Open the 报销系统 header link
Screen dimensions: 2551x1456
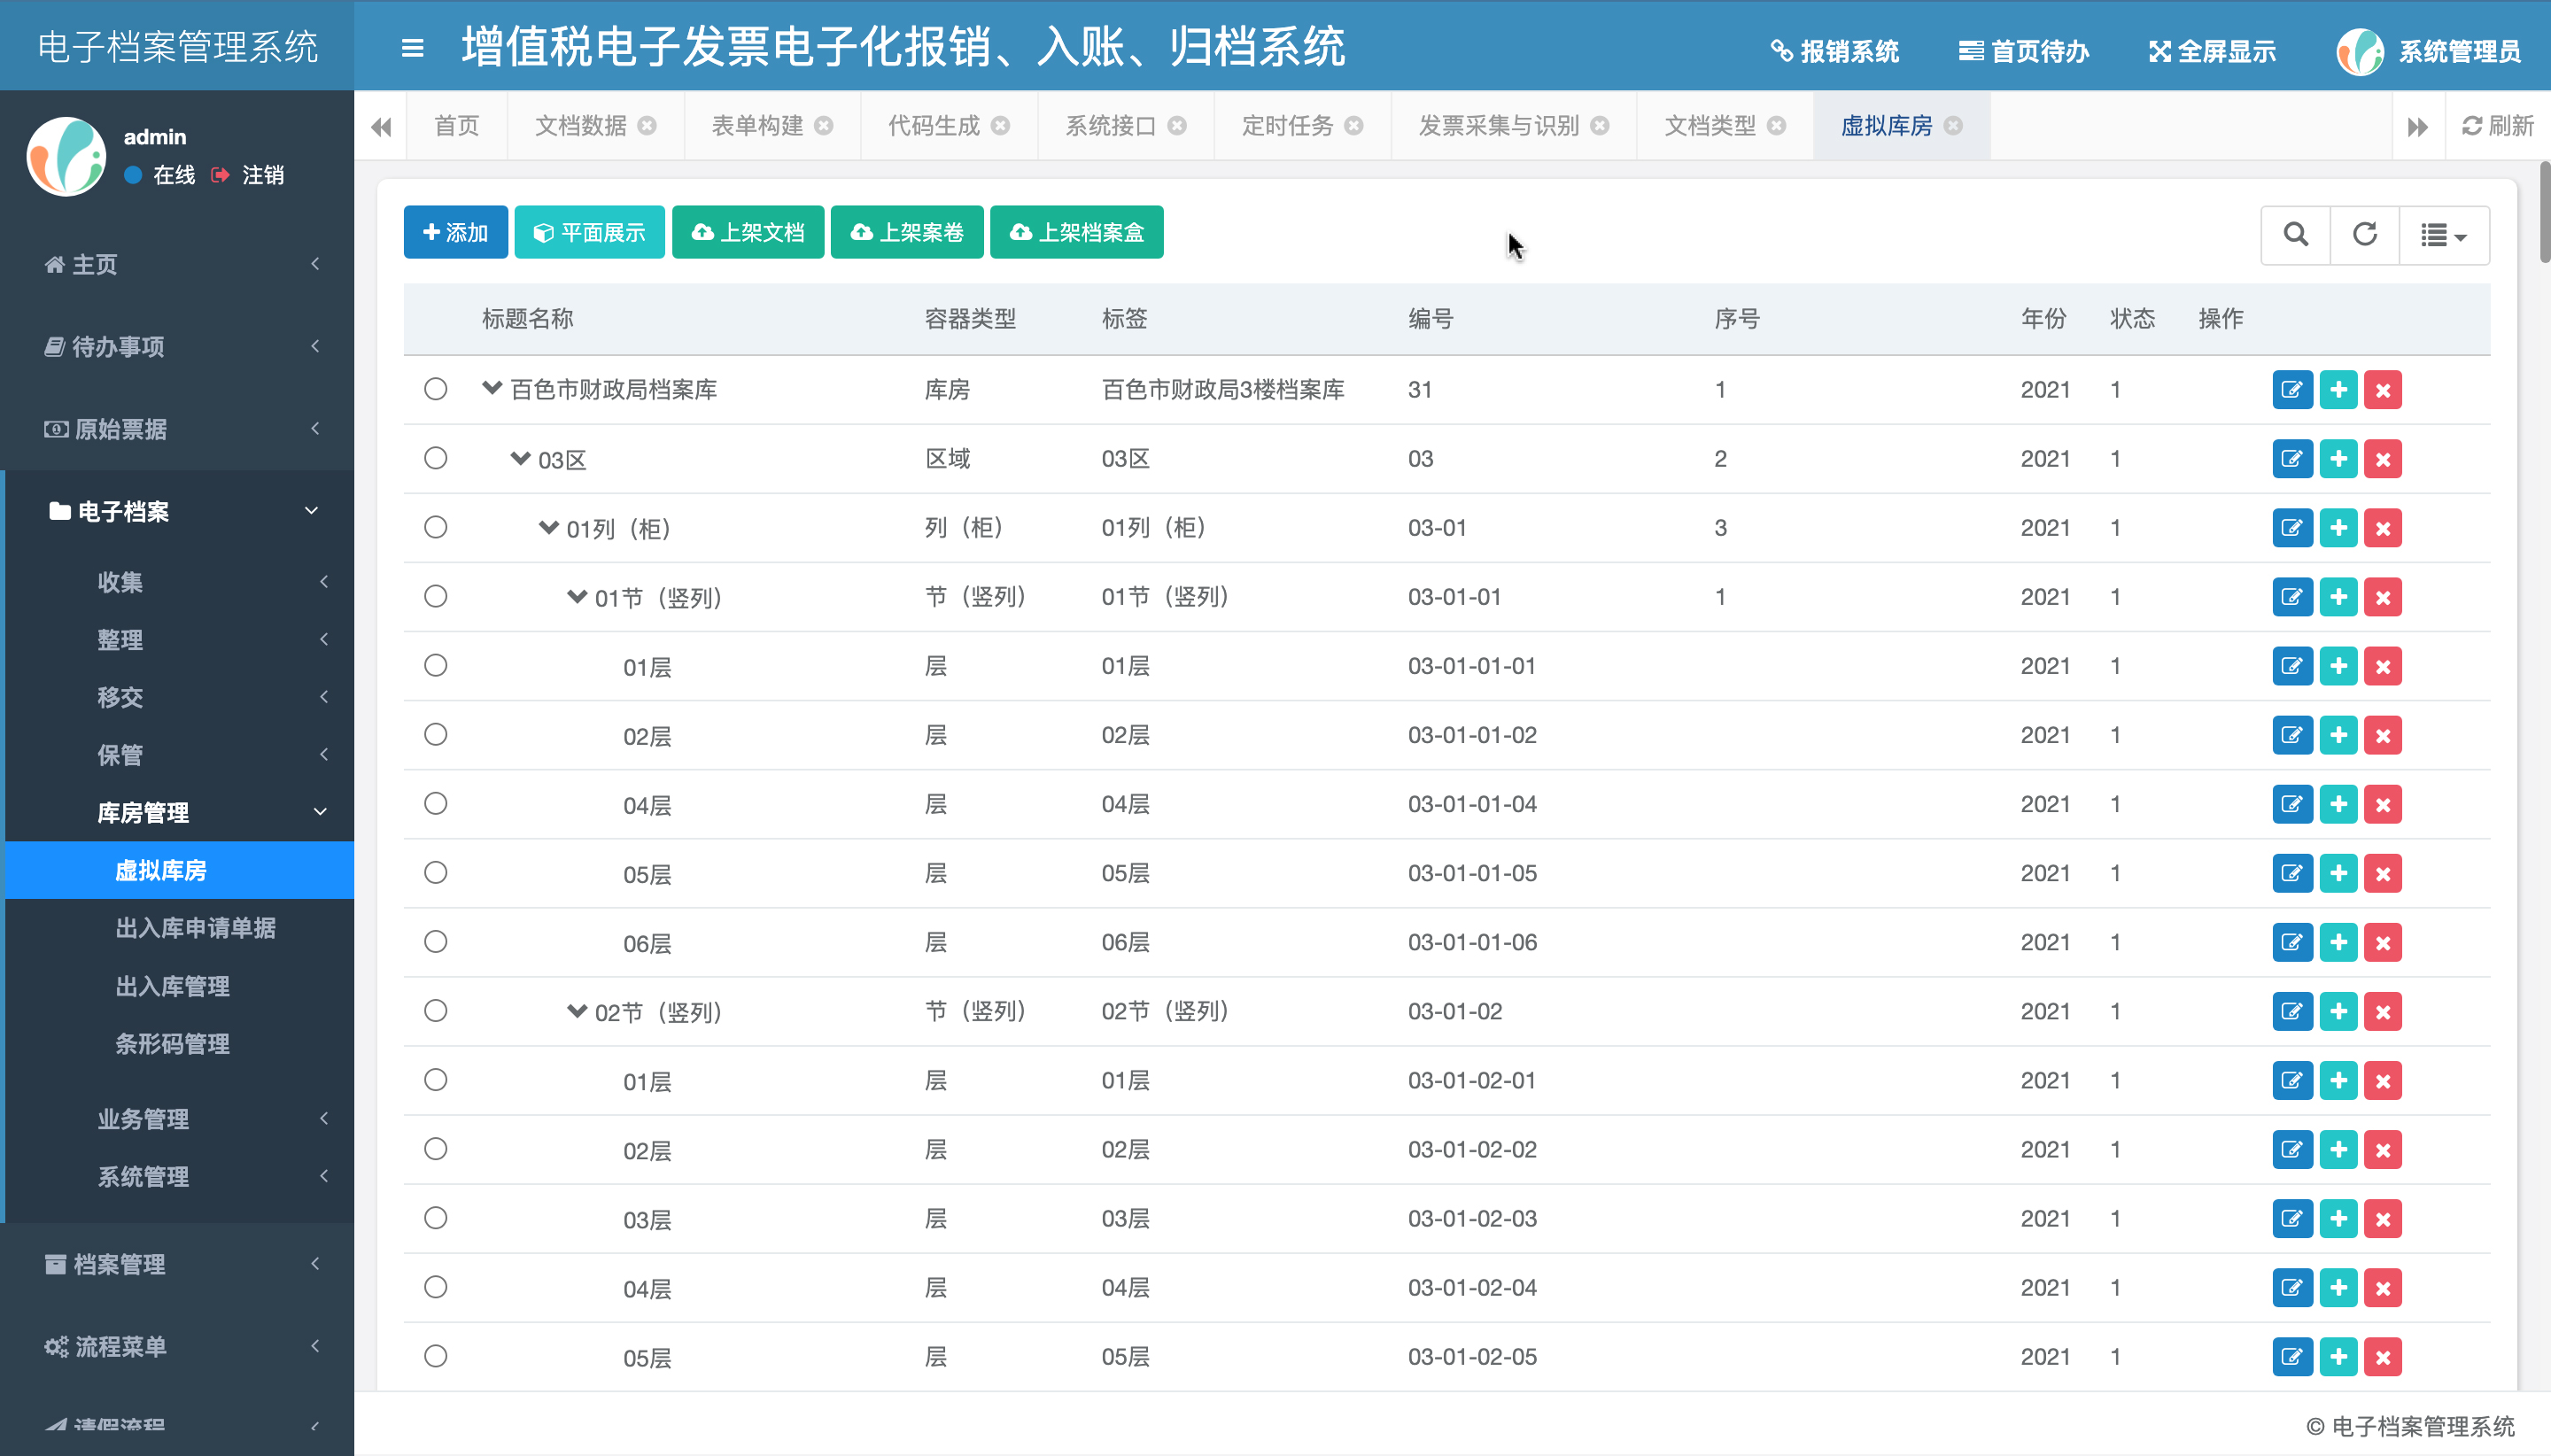coord(1834,51)
